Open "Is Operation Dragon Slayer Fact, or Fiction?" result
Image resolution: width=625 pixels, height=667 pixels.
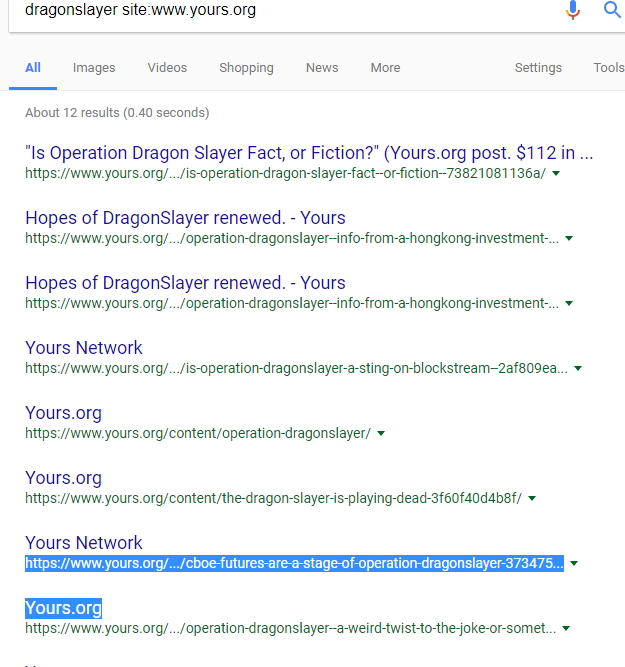(x=309, y=153)
